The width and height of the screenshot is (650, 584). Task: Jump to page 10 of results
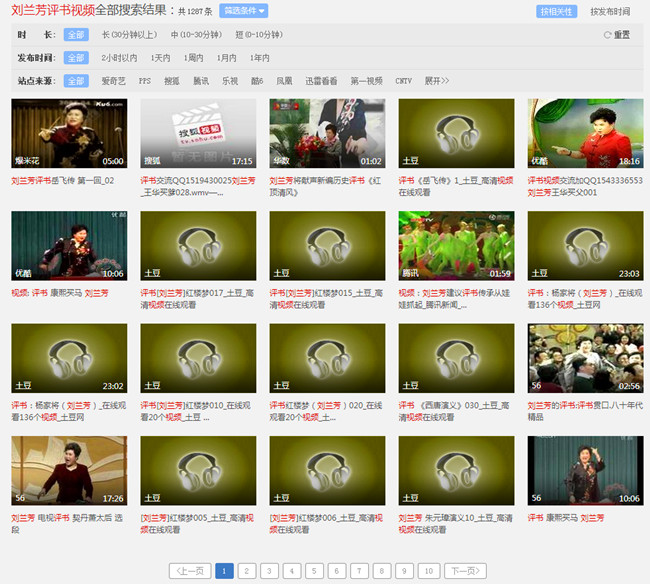click(429, 571)
